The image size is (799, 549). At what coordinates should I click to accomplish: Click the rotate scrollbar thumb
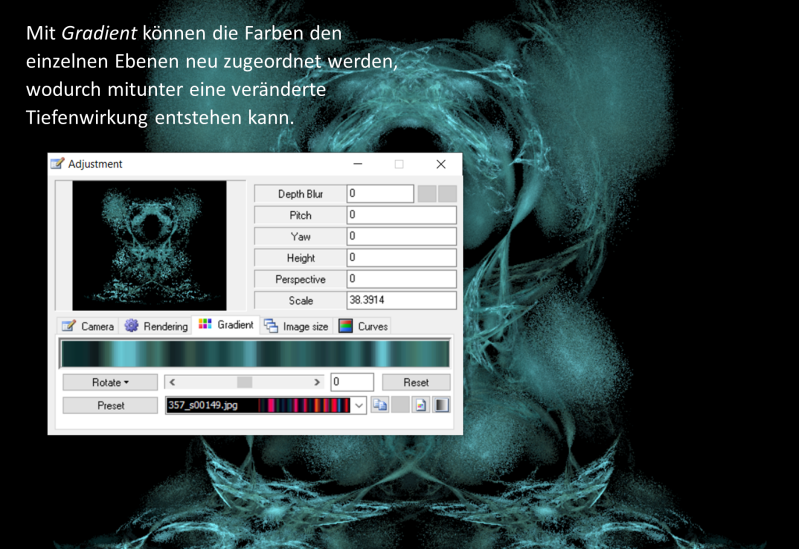click(x=245, y=382)
